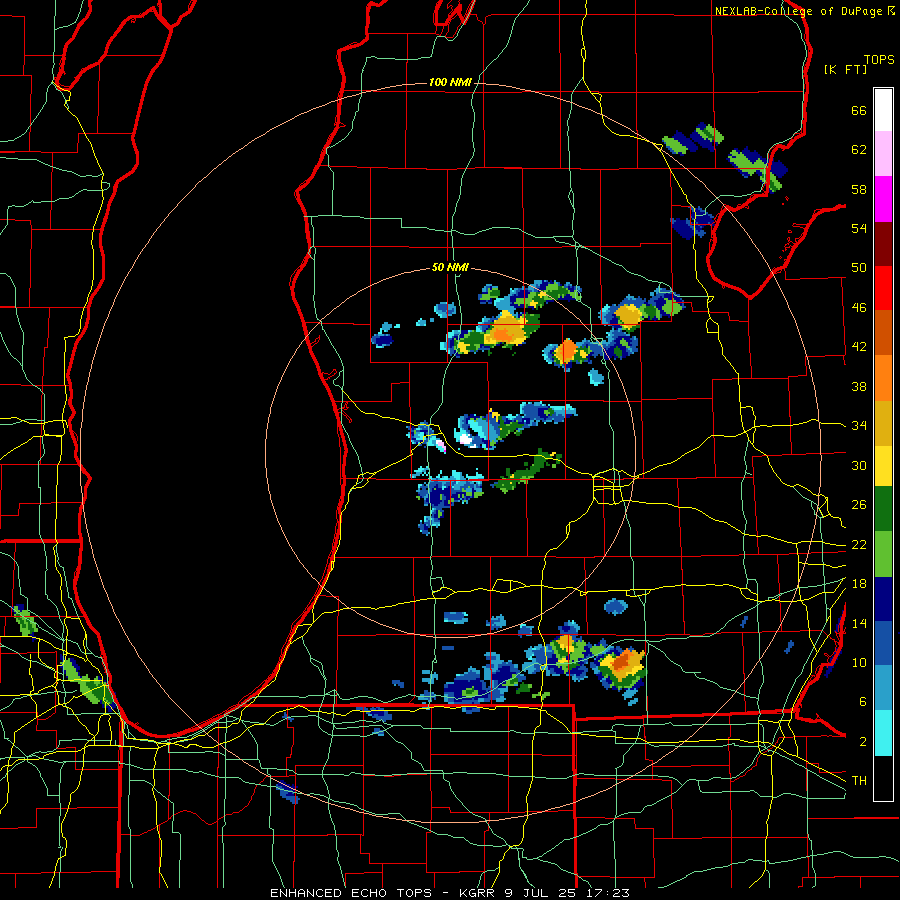Click the white 66 kft color swatch
Image resolution: width=900 pixels, height=900 pixels.
[883, 110]
